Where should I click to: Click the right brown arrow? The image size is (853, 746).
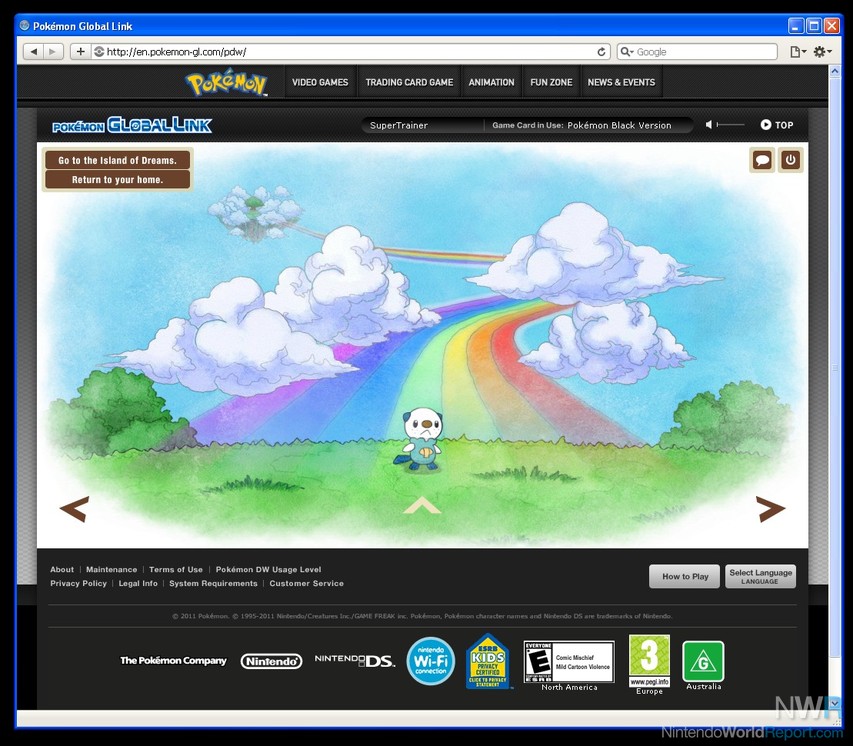tap(771, 509)
